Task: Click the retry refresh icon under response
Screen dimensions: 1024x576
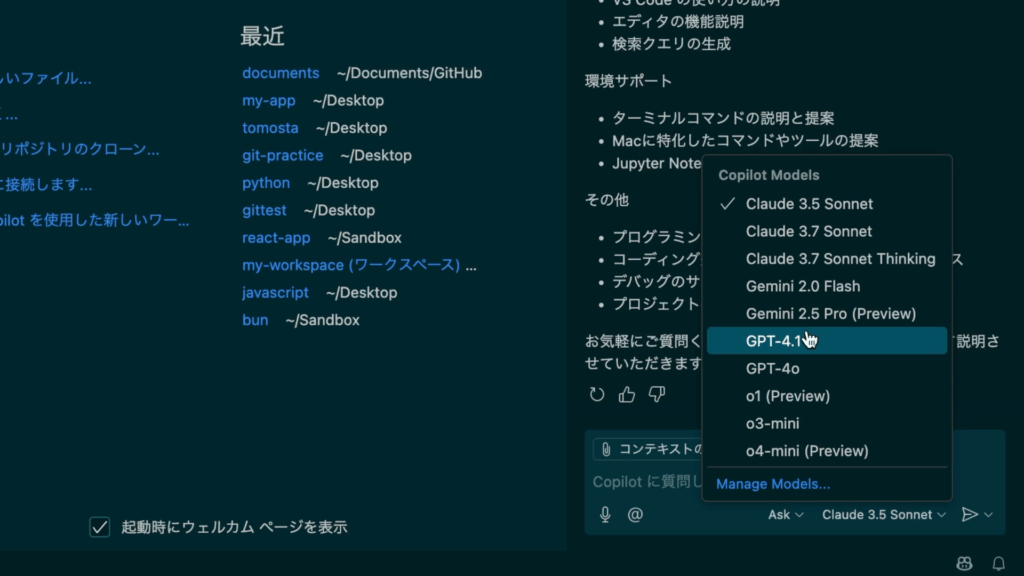Action: (x=597, y=394)
